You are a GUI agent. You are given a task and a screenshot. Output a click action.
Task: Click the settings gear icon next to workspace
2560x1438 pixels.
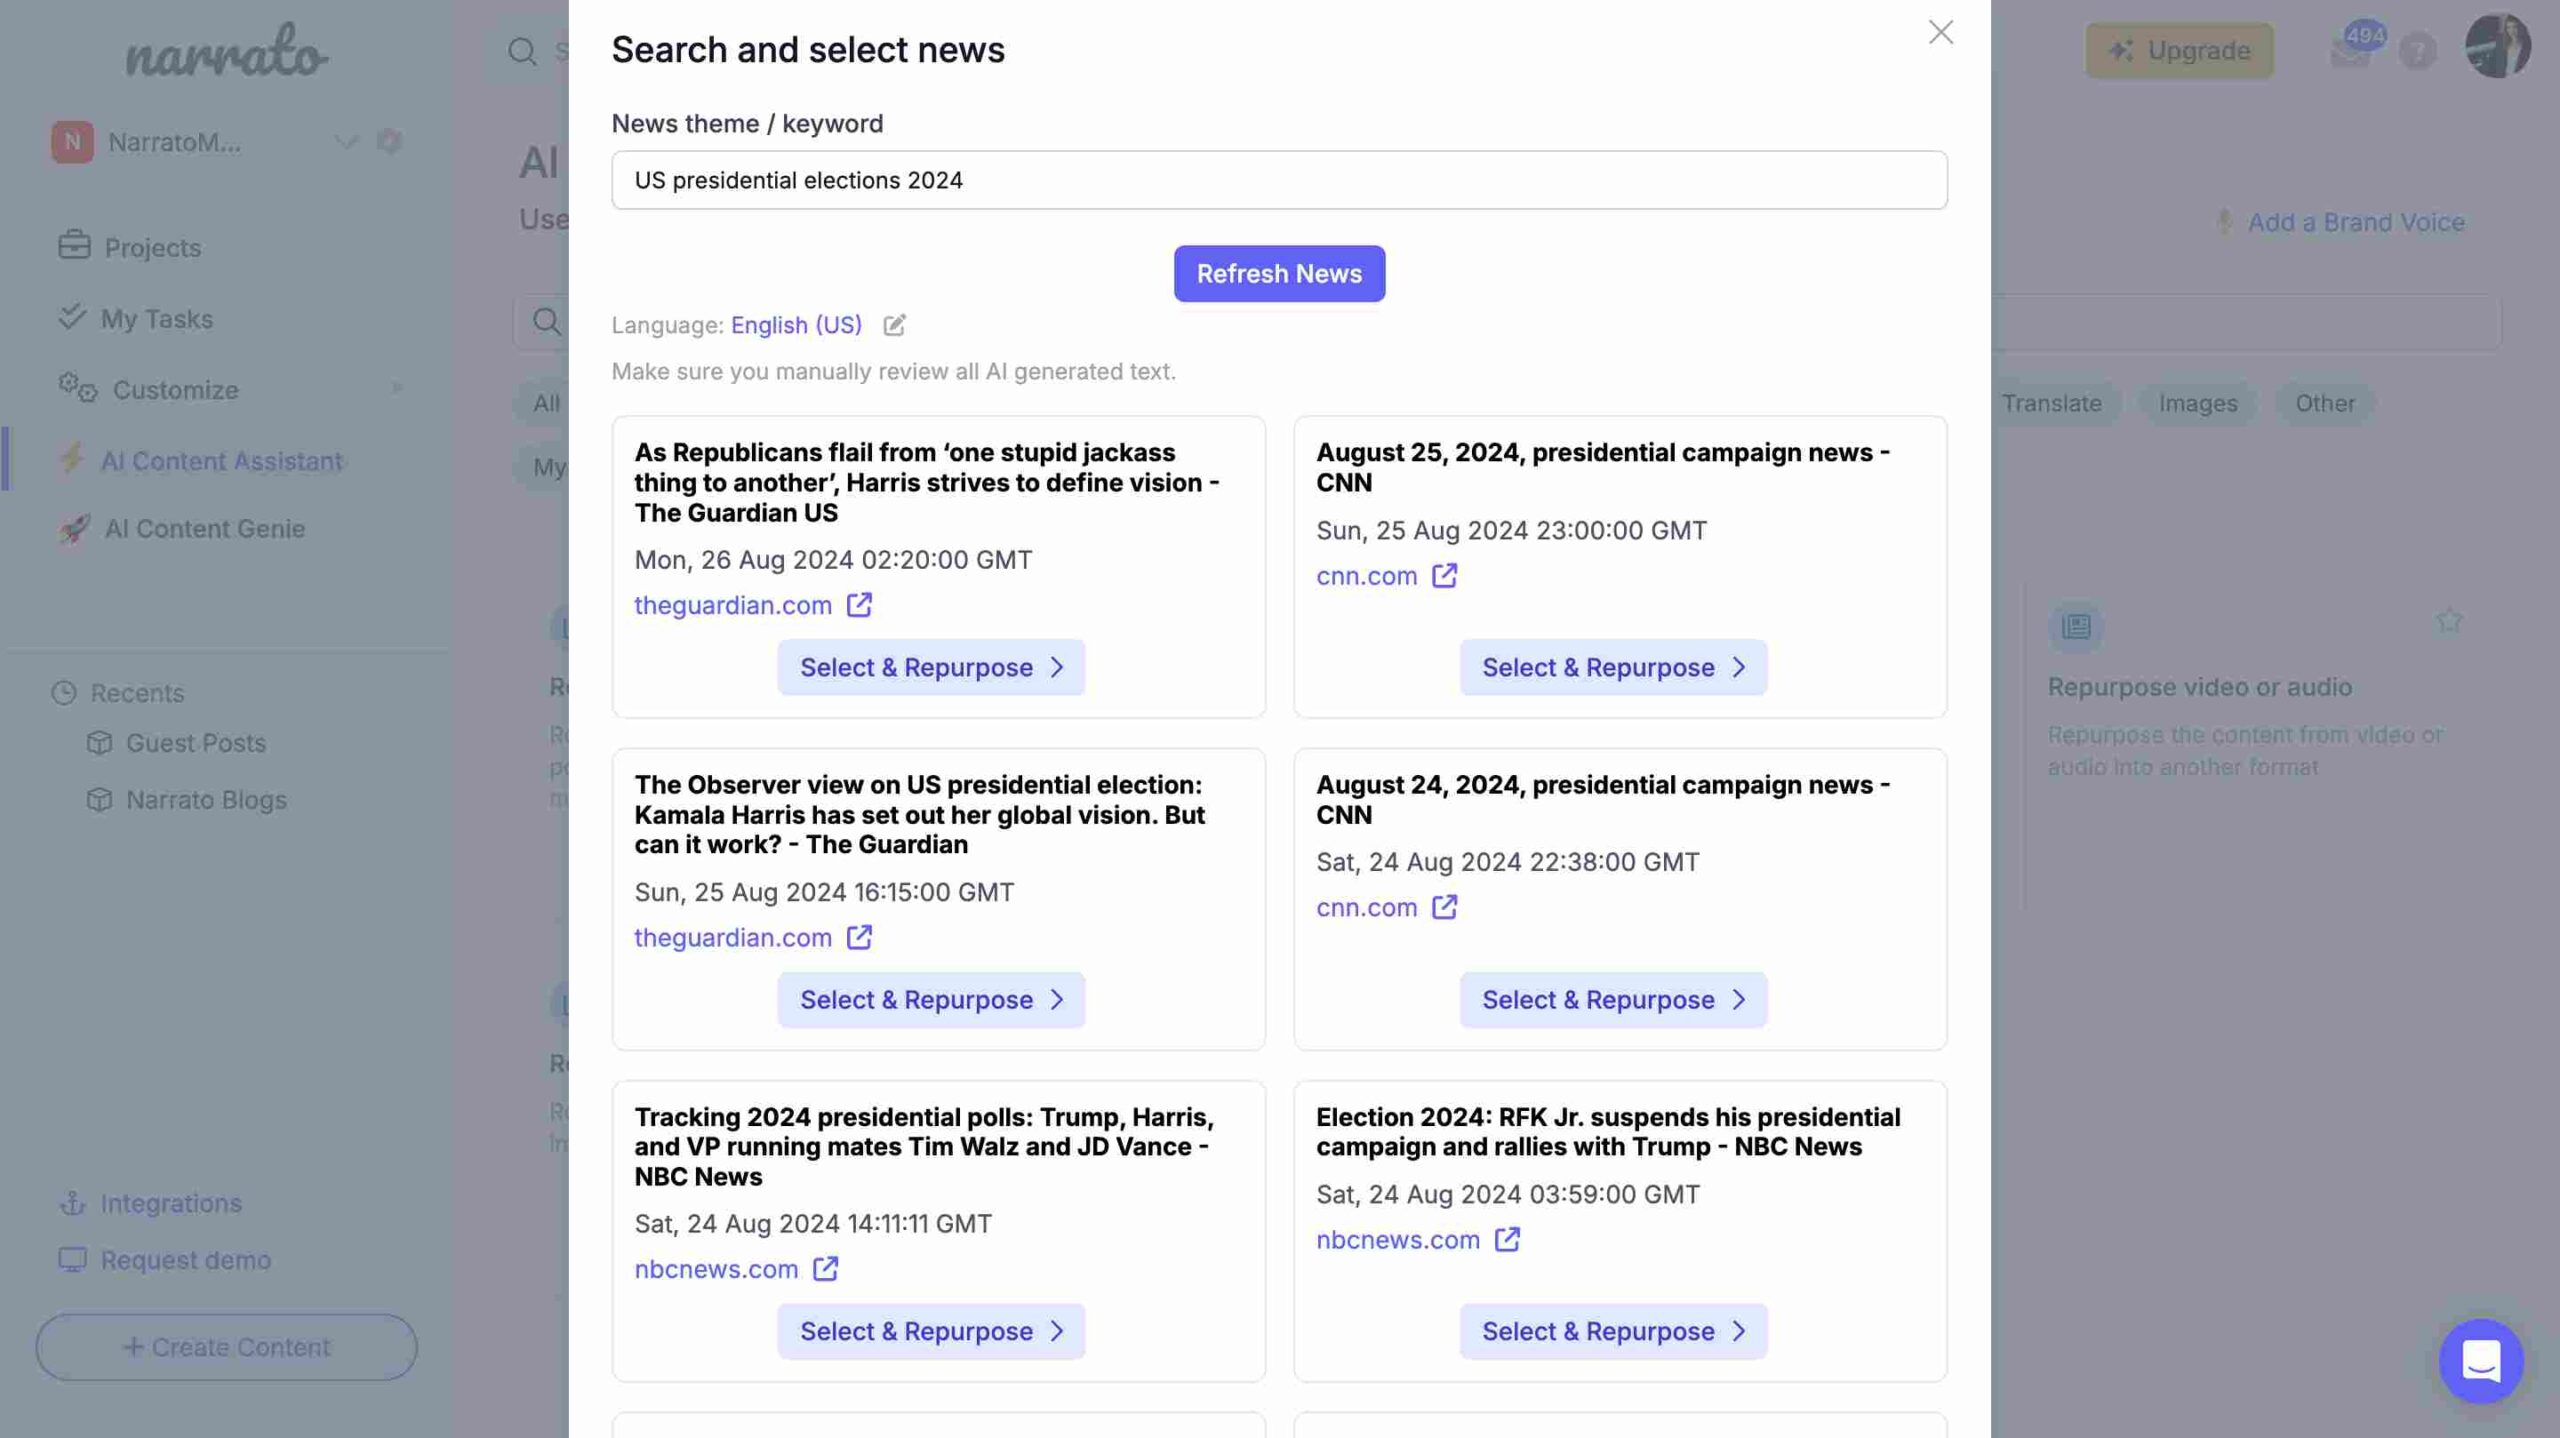point(390,141)
